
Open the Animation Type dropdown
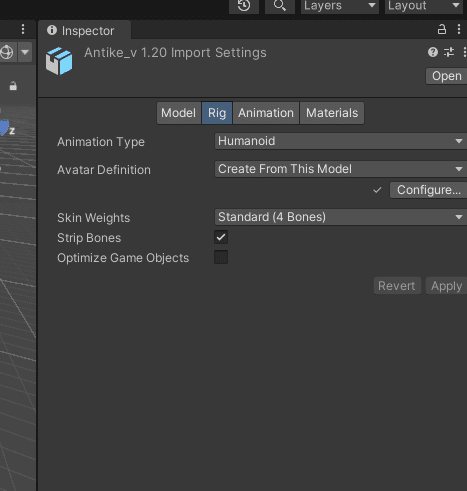point(341,141)
